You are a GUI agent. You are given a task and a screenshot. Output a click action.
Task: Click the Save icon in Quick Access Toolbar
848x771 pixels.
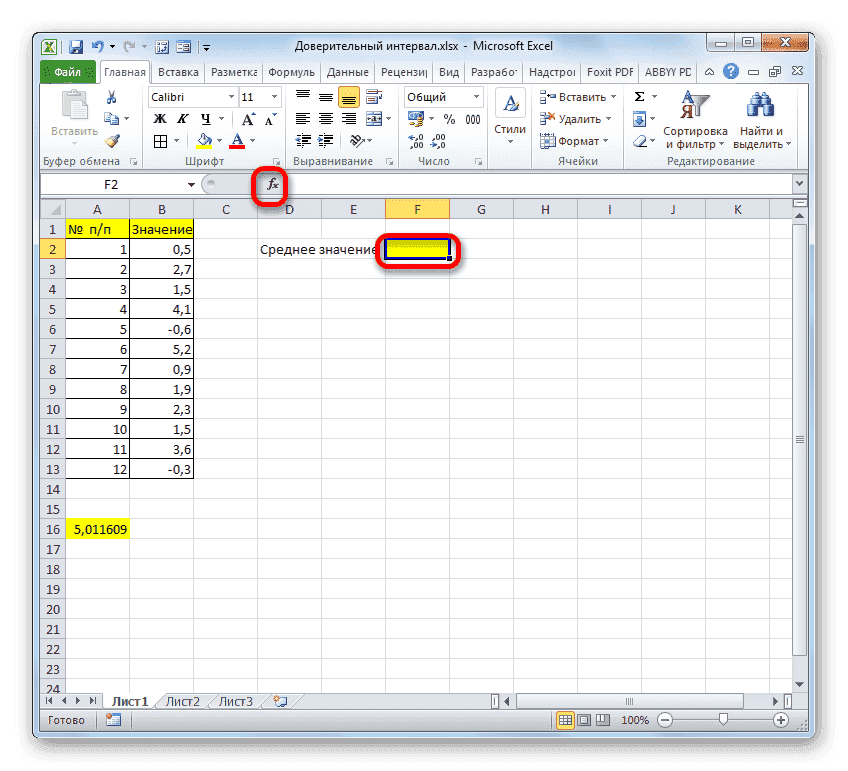click(x=75, y=45)
